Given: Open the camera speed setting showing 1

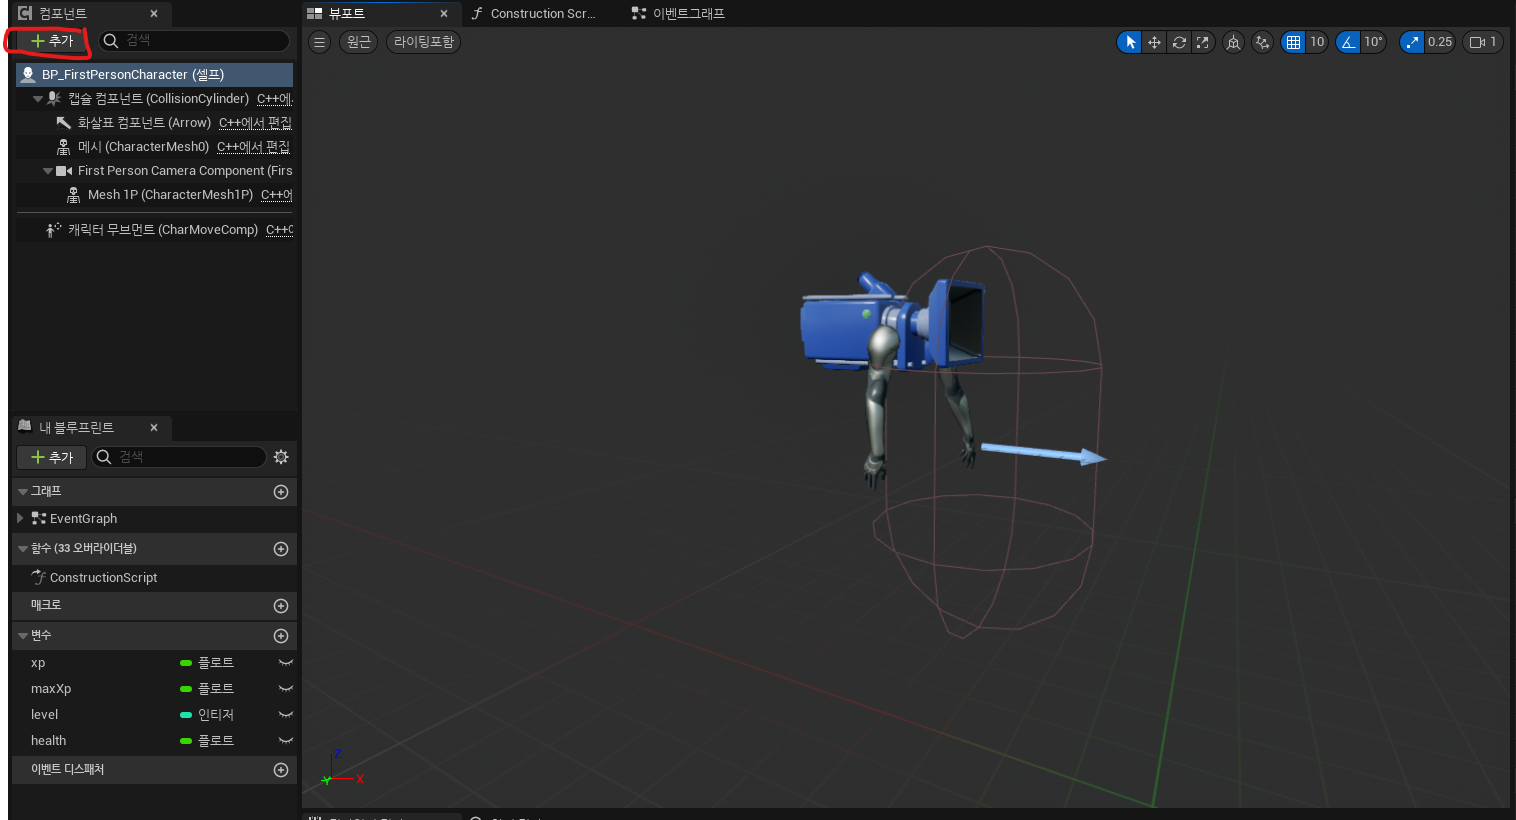Looking at the screenshot, I should [x=1483, y=42].
